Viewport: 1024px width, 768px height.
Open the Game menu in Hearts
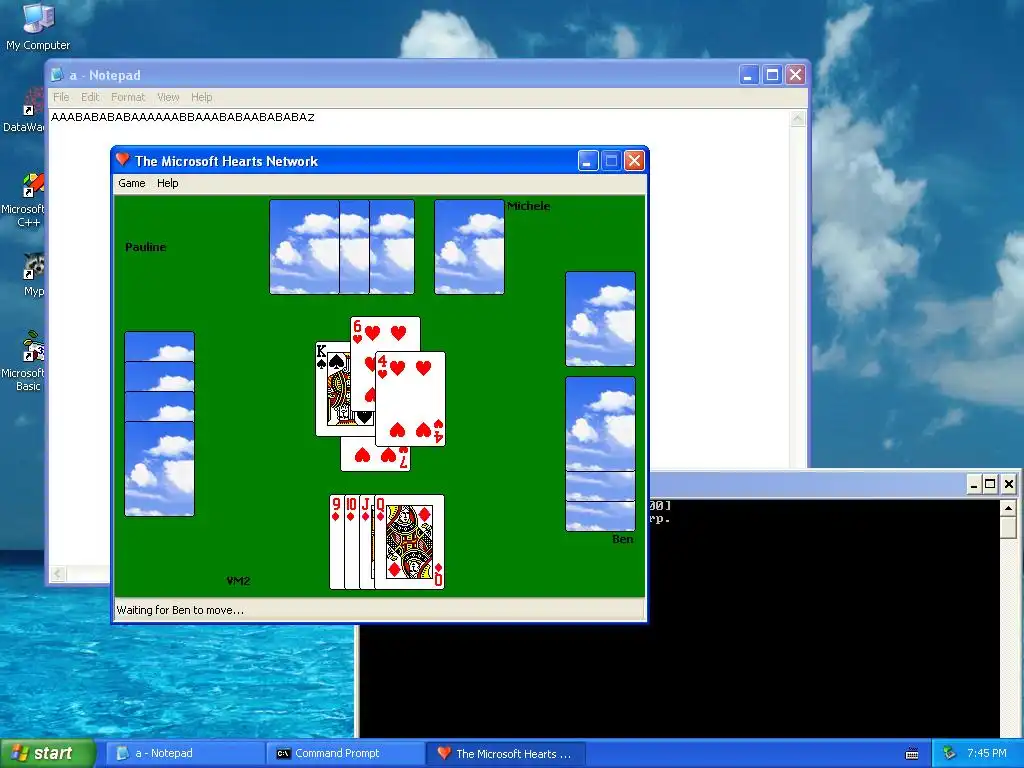click(132, 184)
